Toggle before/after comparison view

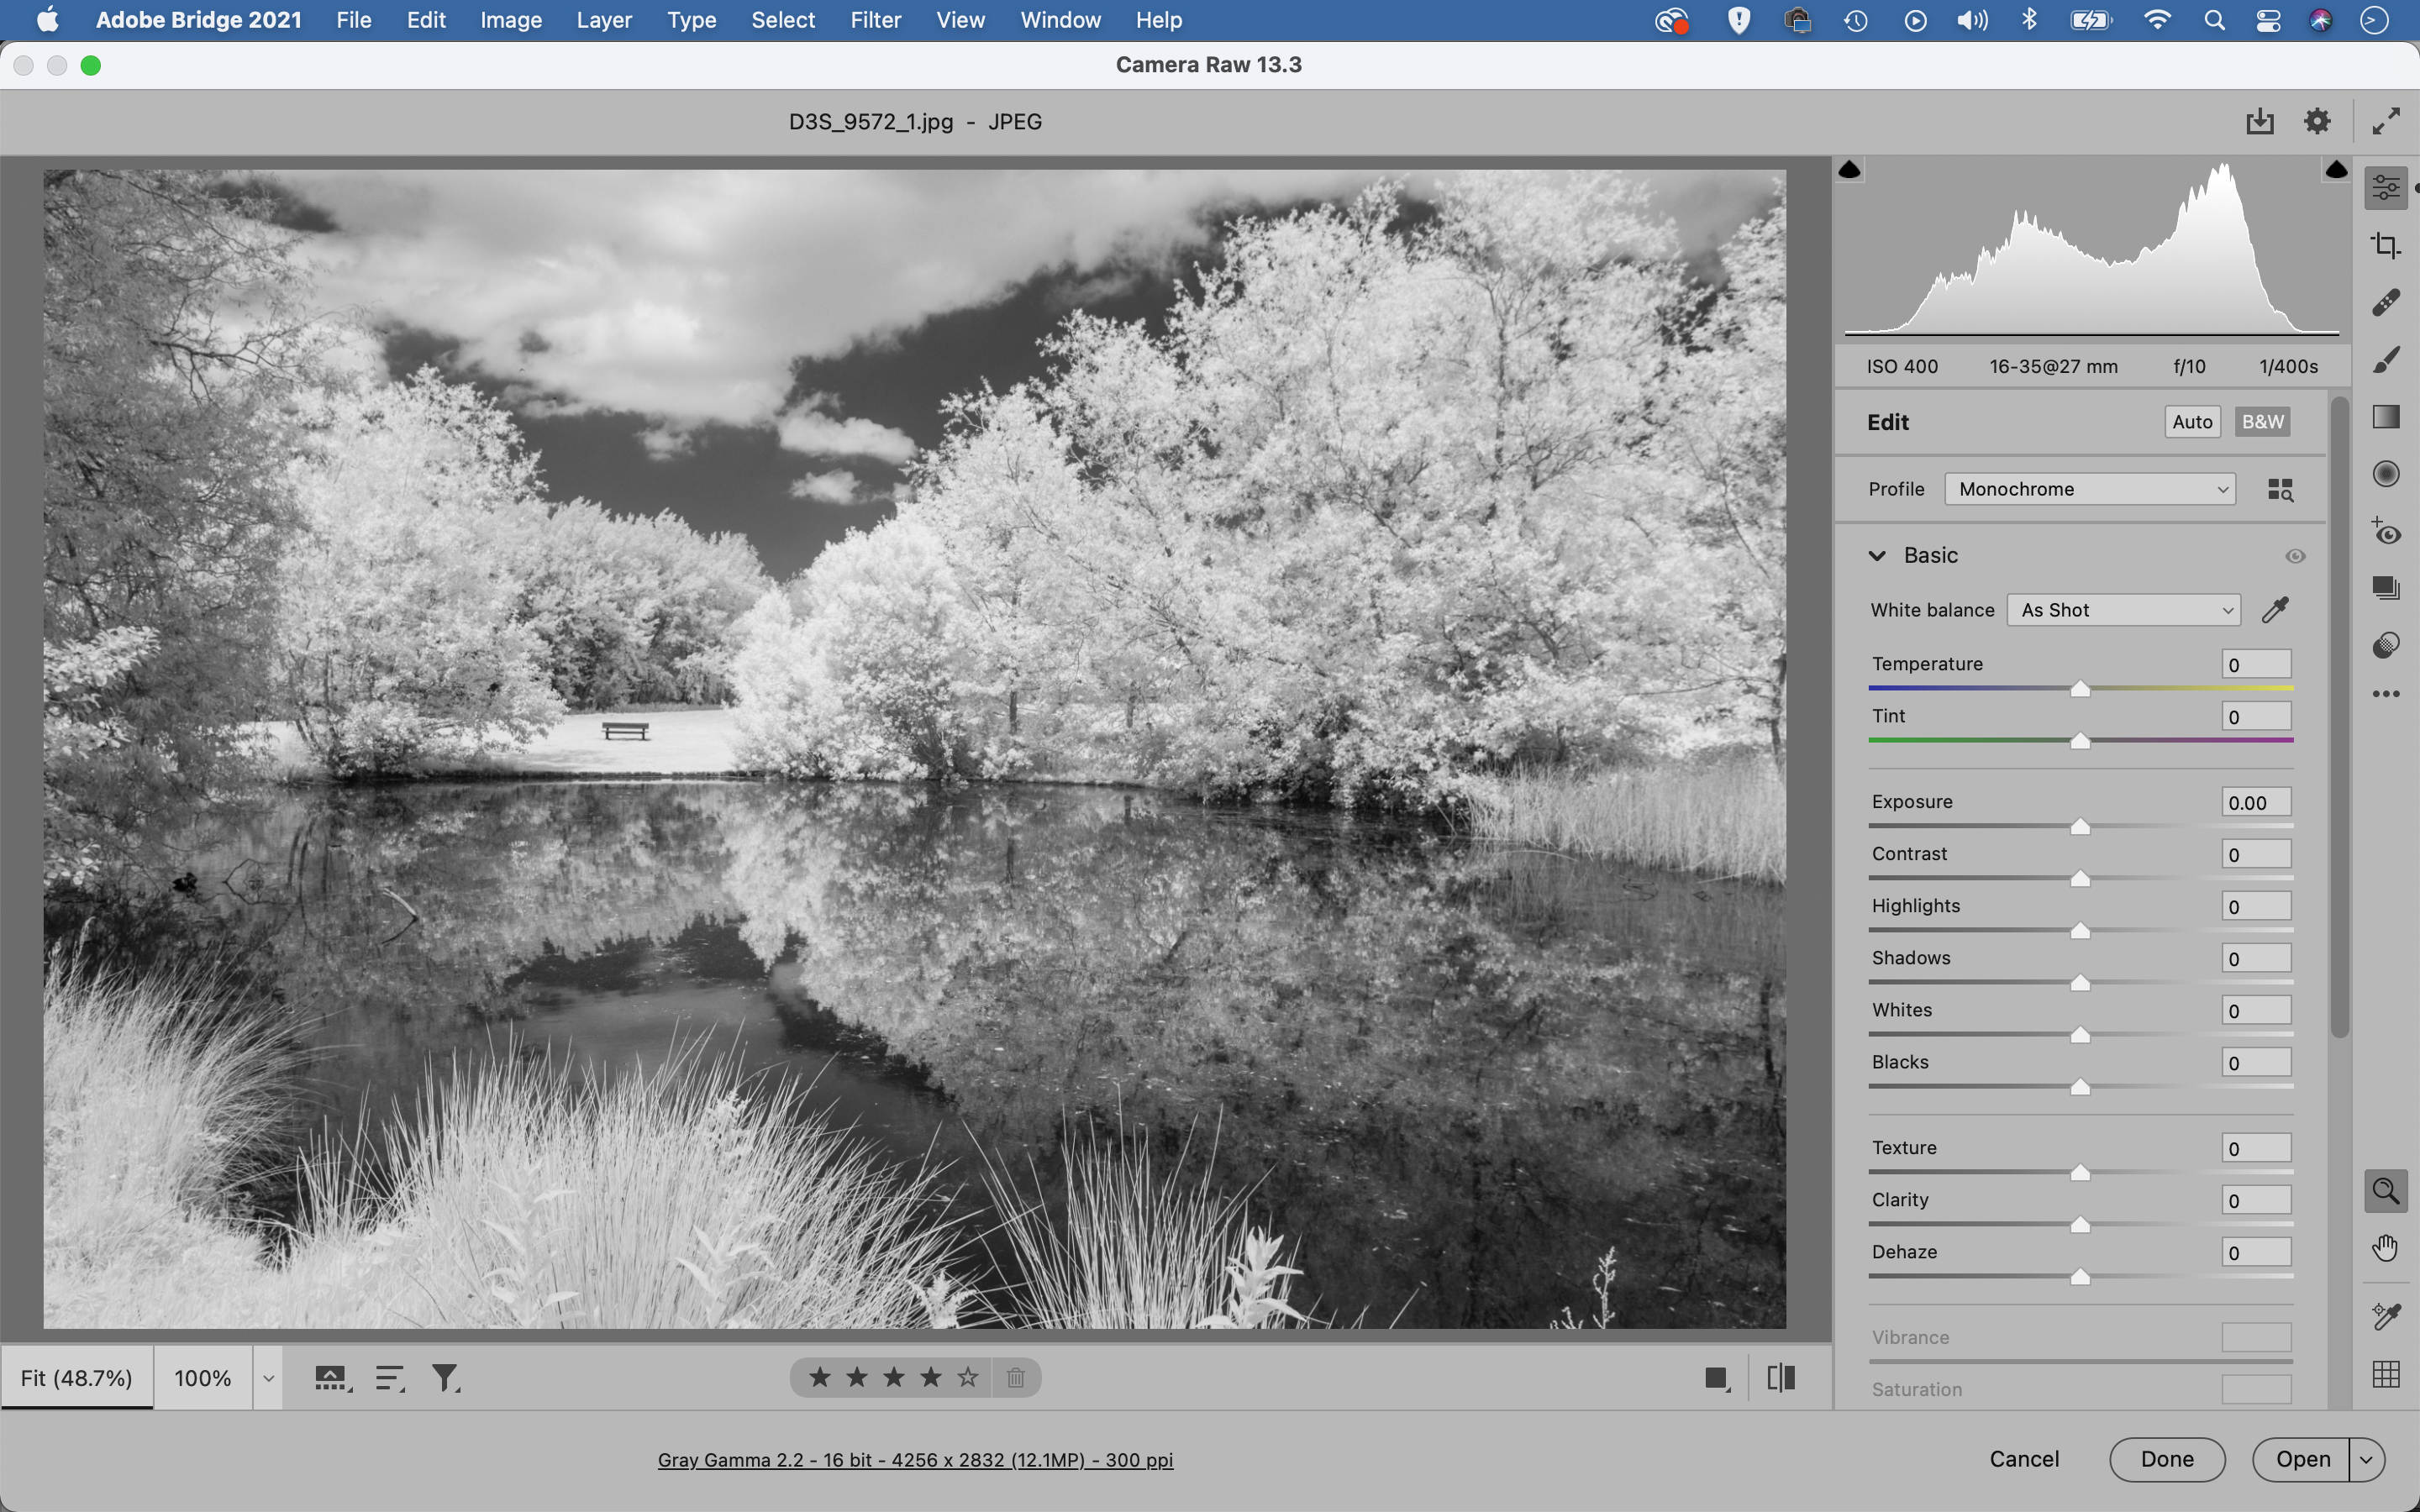coord(1781,1378)
